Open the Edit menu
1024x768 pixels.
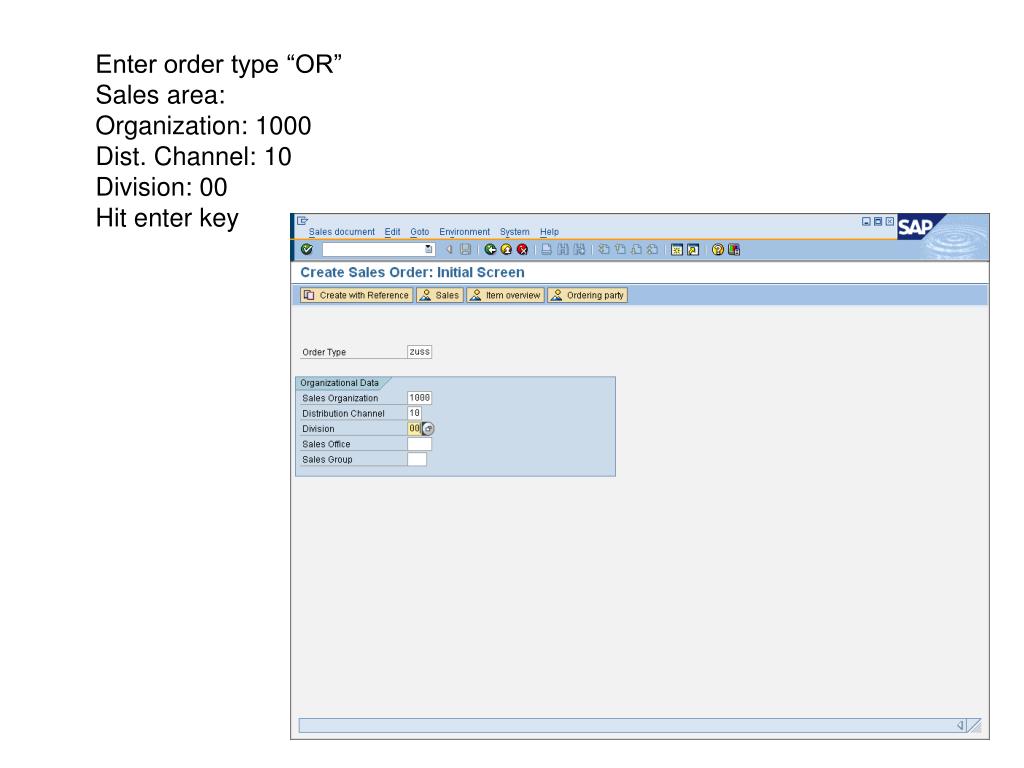392,232
